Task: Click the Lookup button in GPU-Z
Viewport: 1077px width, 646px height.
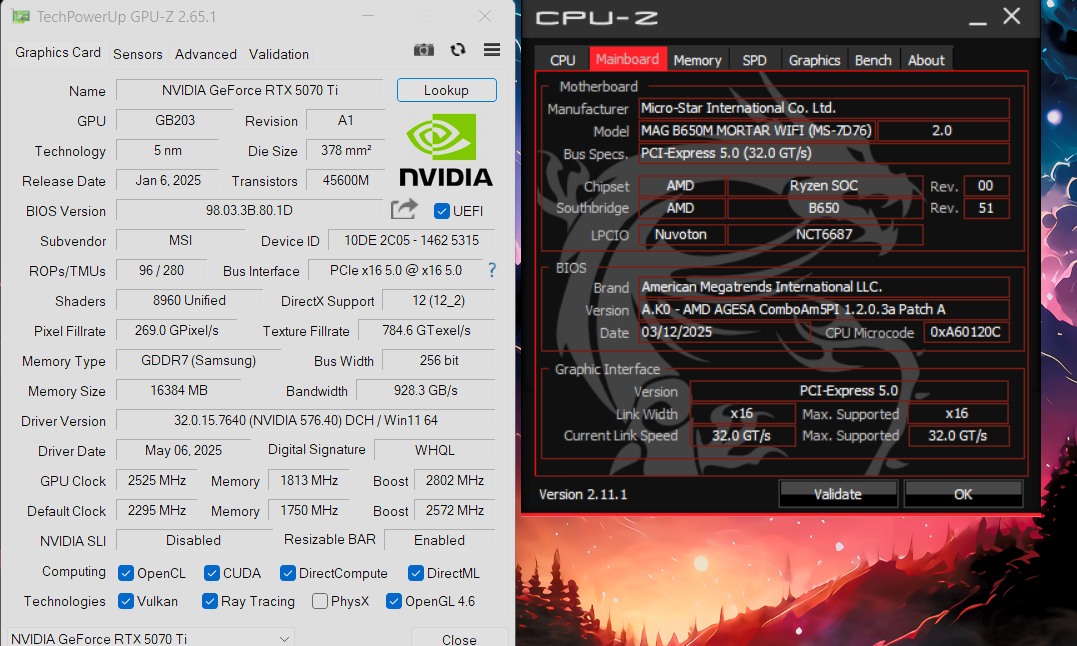Action: (x=446, y=90)
